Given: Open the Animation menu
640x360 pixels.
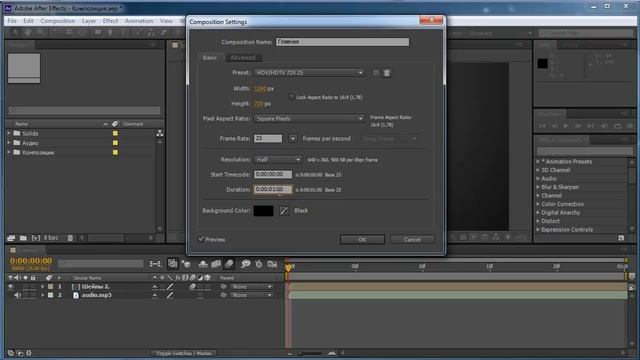Looking at the screenshot, I should point(139,21).
